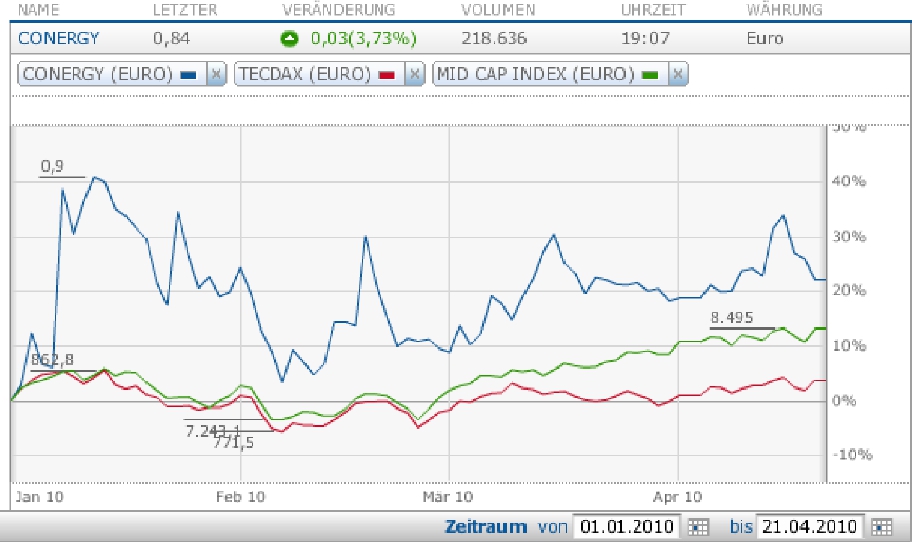
Task: Edit the end date field 21.04.2010
Action: 809,527
